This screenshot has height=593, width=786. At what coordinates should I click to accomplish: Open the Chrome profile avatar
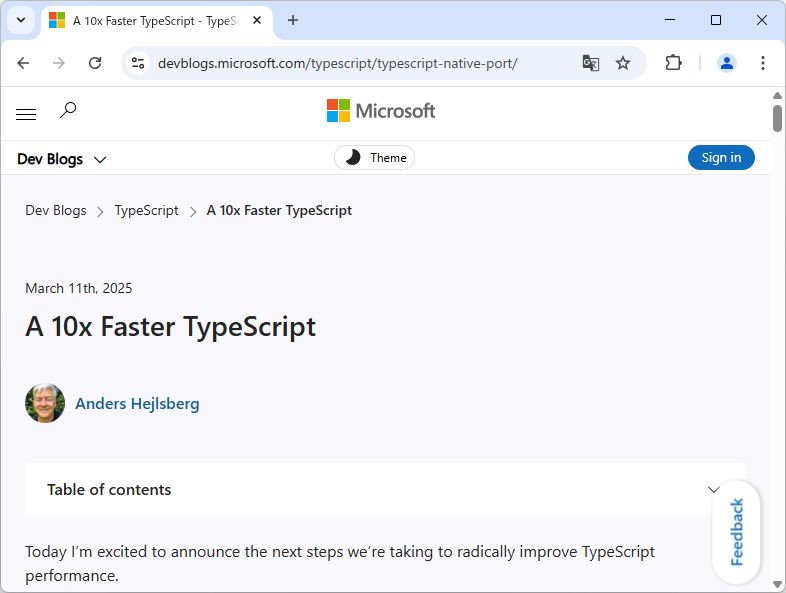coord(727,63)
